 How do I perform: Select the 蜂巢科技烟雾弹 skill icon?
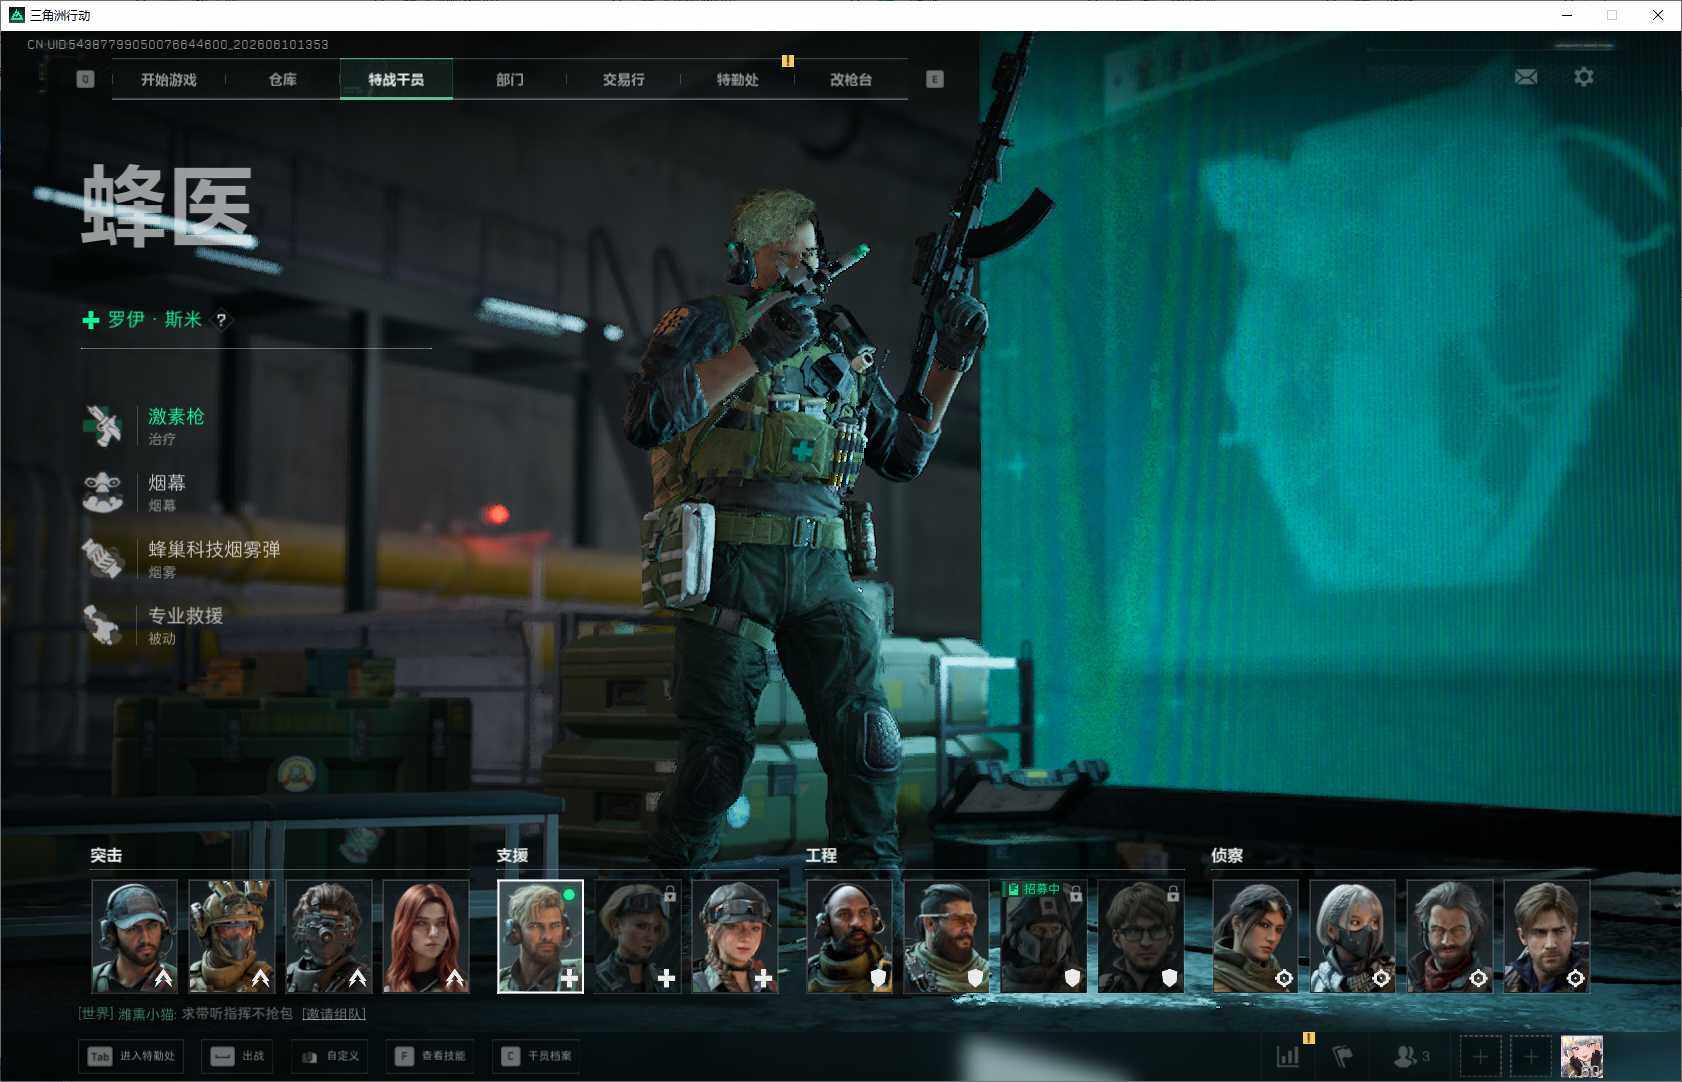click(102, 559)
